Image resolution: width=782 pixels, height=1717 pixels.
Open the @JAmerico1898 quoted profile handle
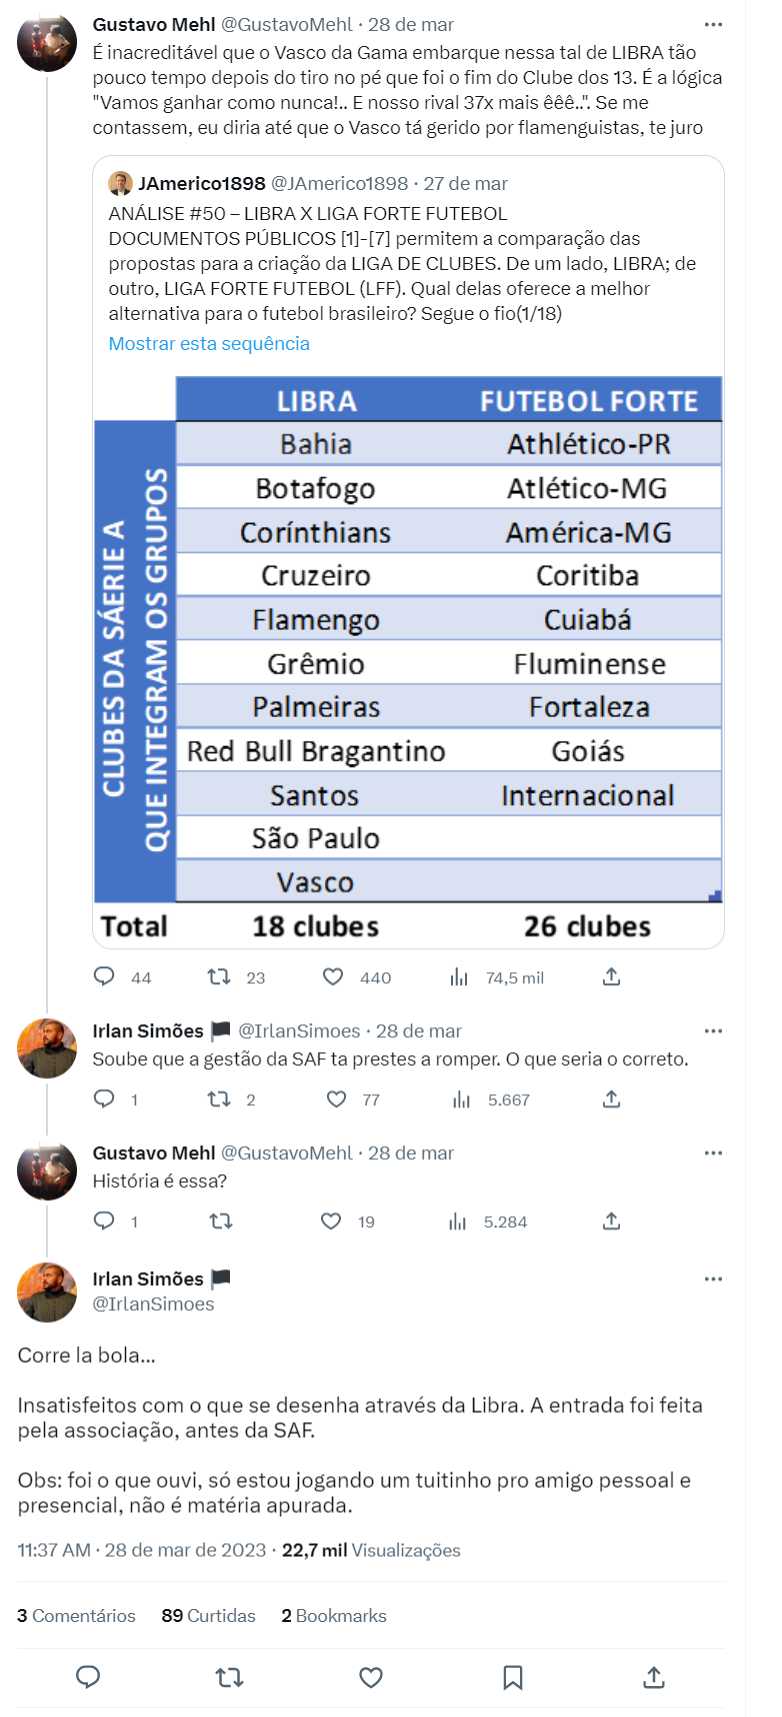click(340, 184)
